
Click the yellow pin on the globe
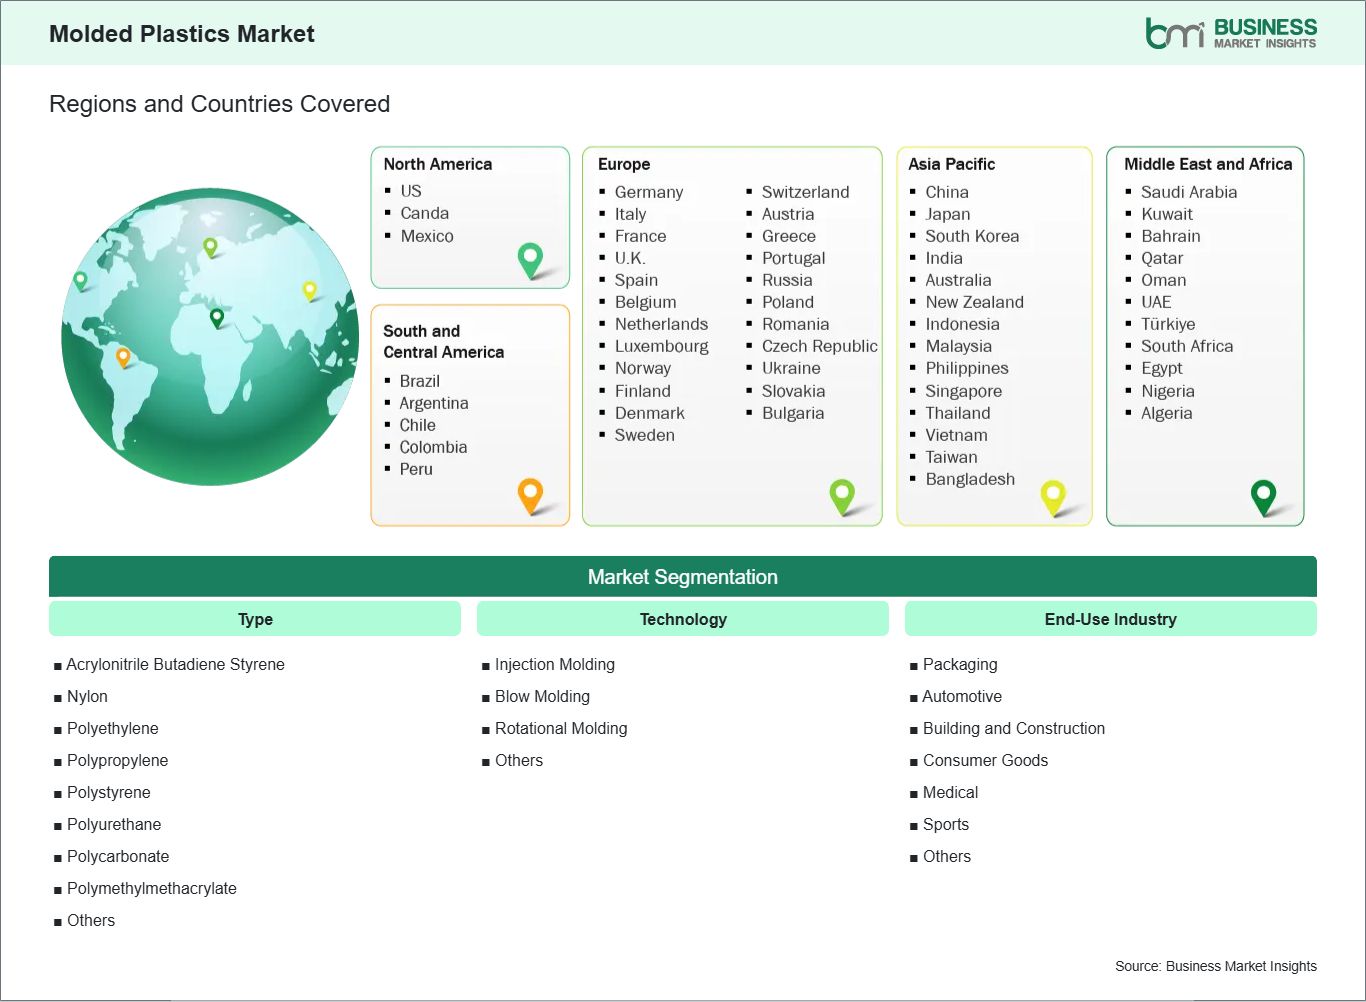click(310, 290)
